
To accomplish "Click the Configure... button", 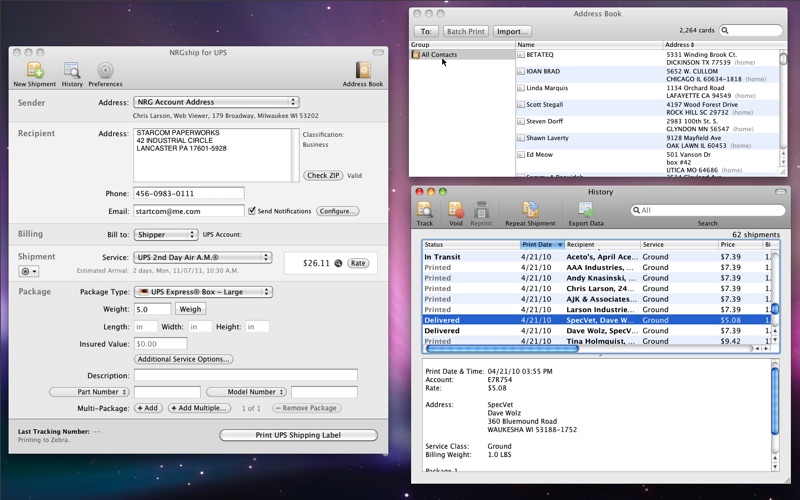I will (x=337, y=211).
